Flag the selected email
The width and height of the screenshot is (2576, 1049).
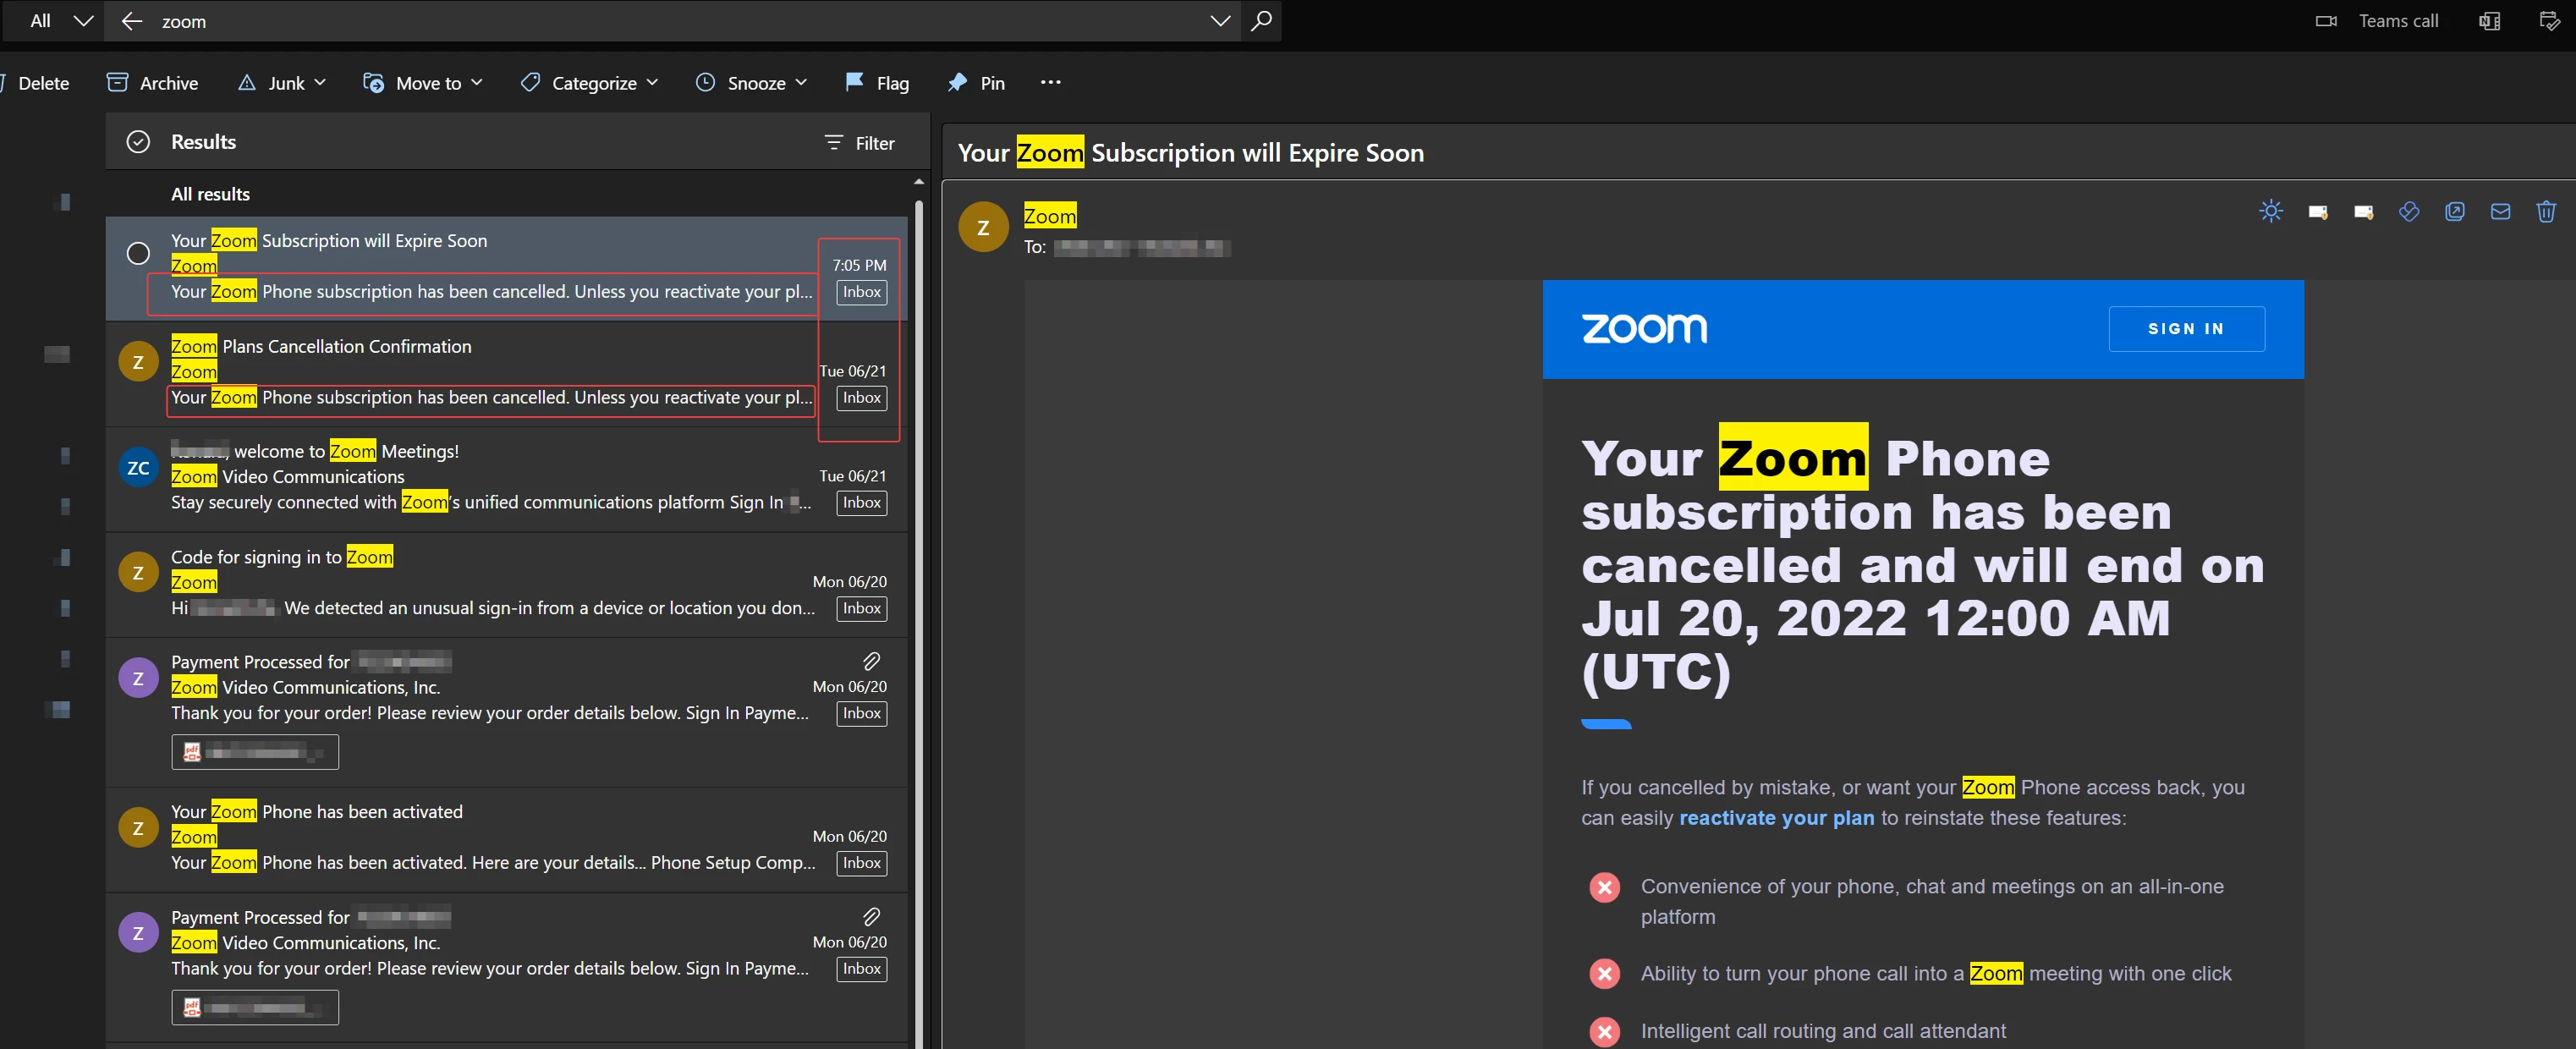(877, 83)
